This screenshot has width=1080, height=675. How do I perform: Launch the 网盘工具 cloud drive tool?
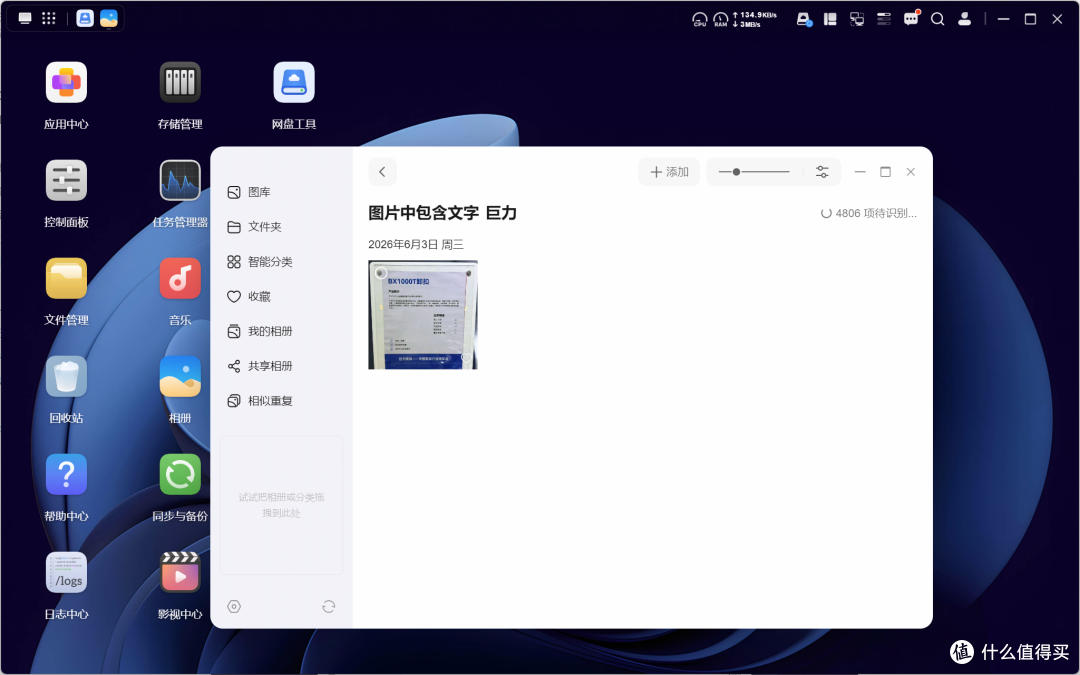293,83
